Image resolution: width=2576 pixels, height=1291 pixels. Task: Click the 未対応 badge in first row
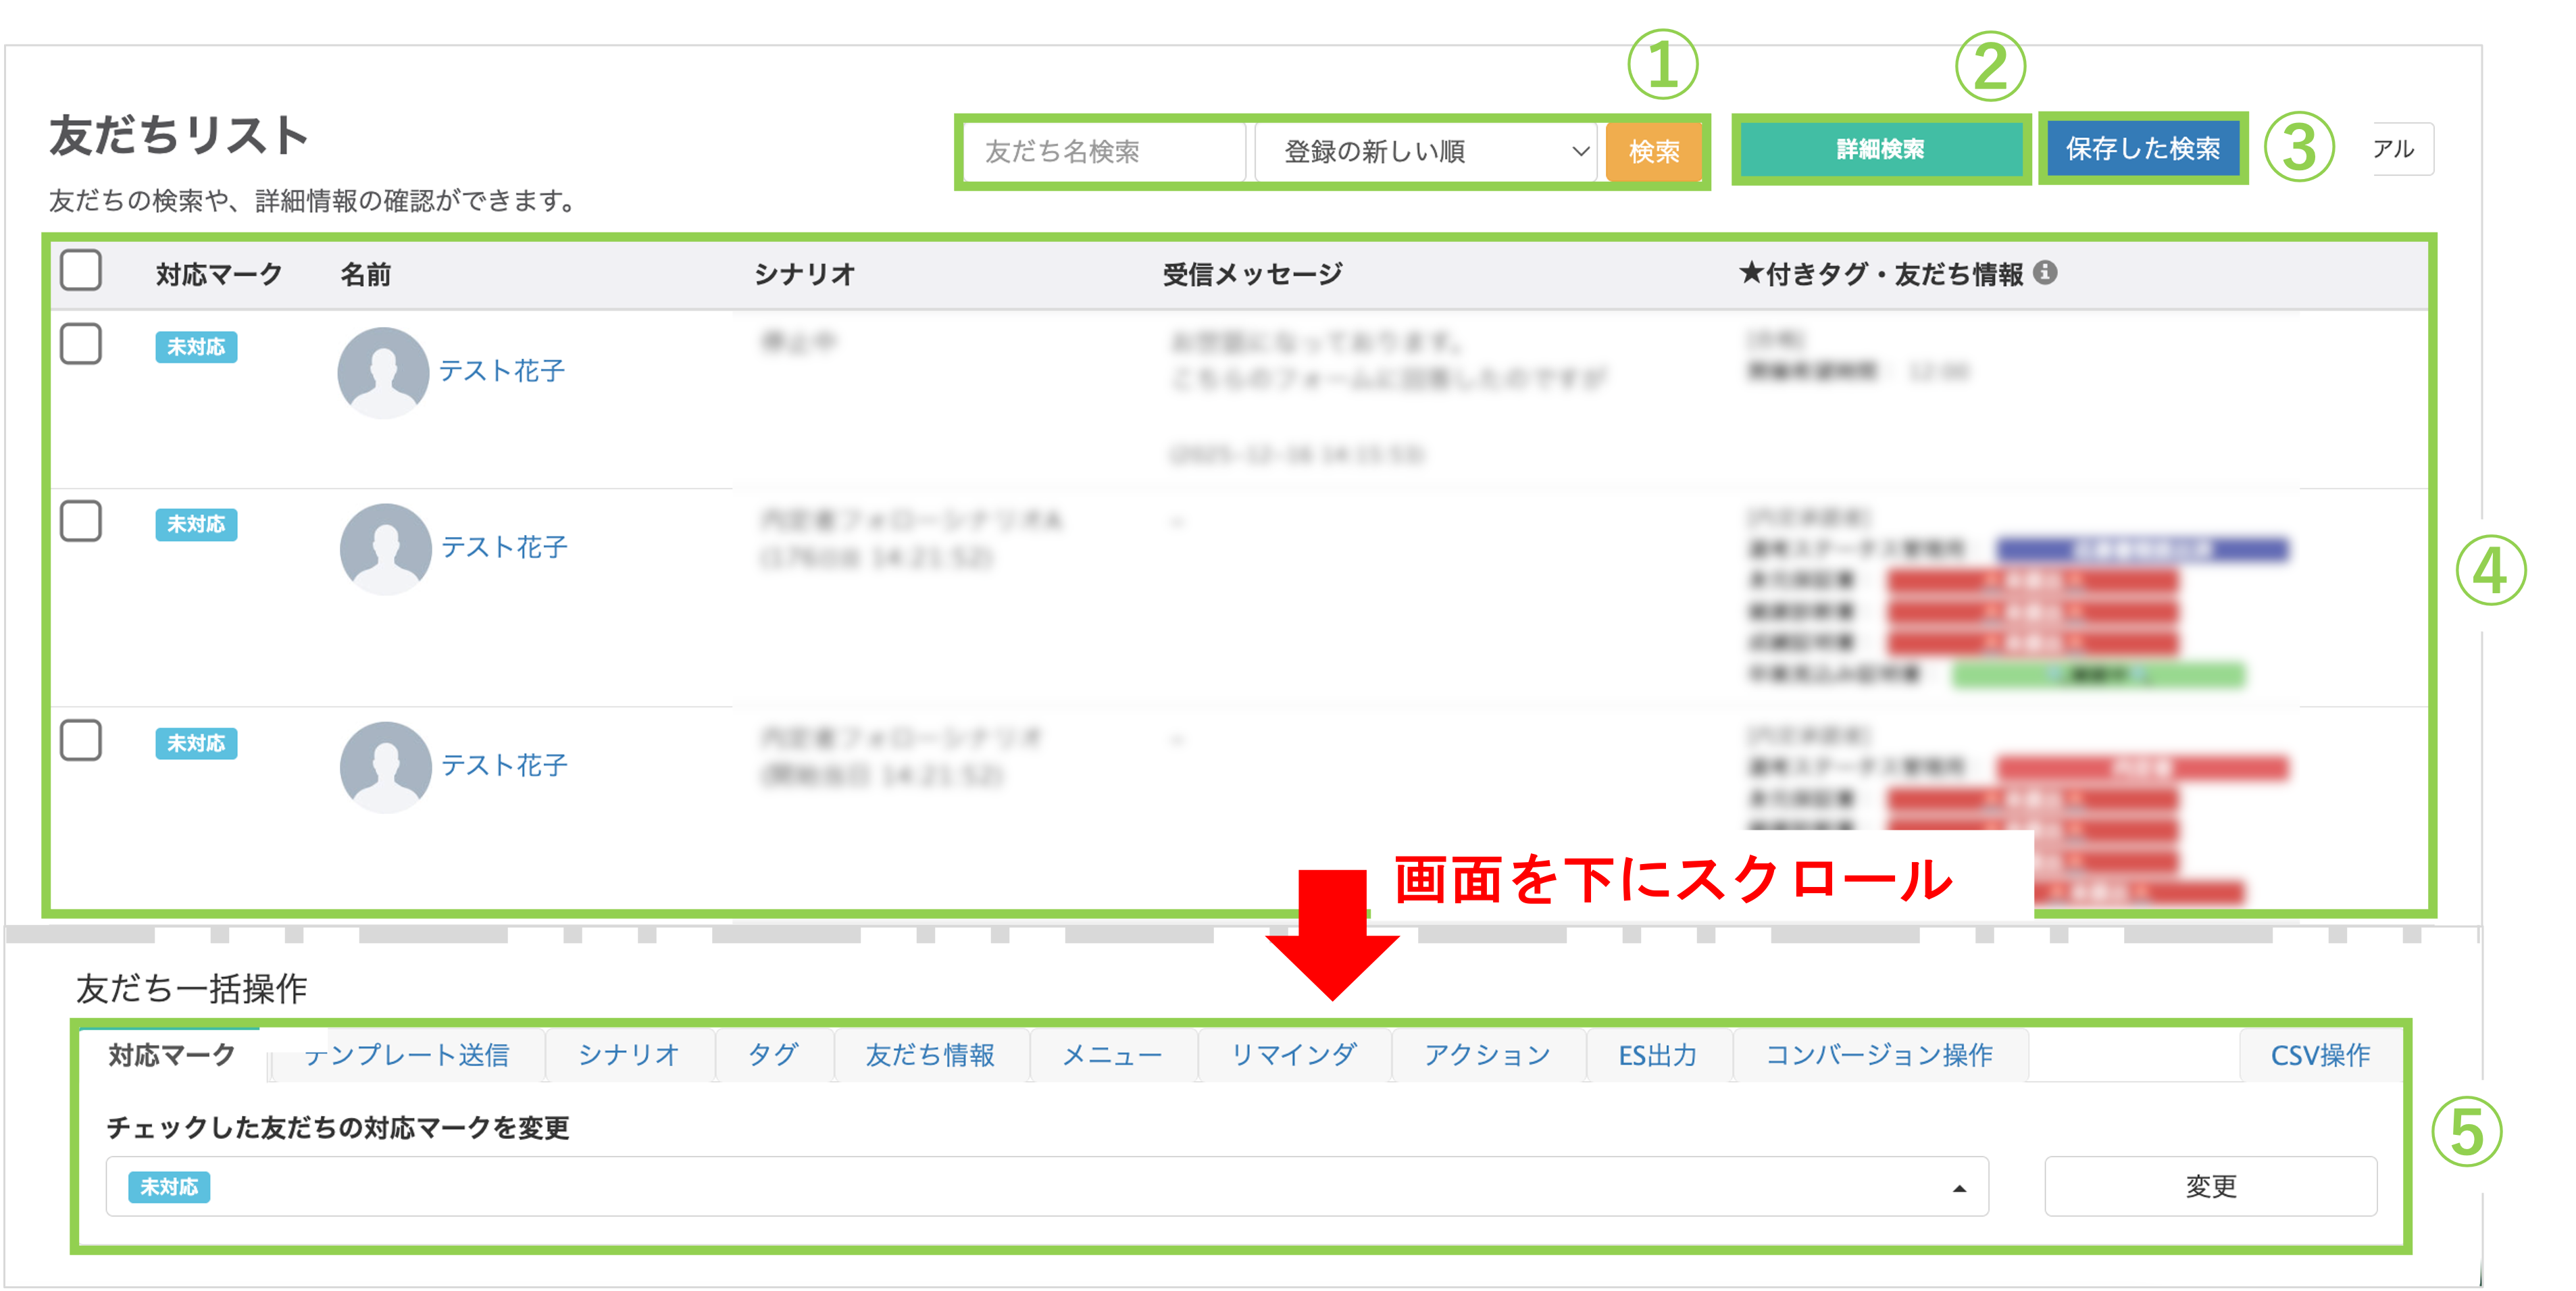tap(196, 347)
